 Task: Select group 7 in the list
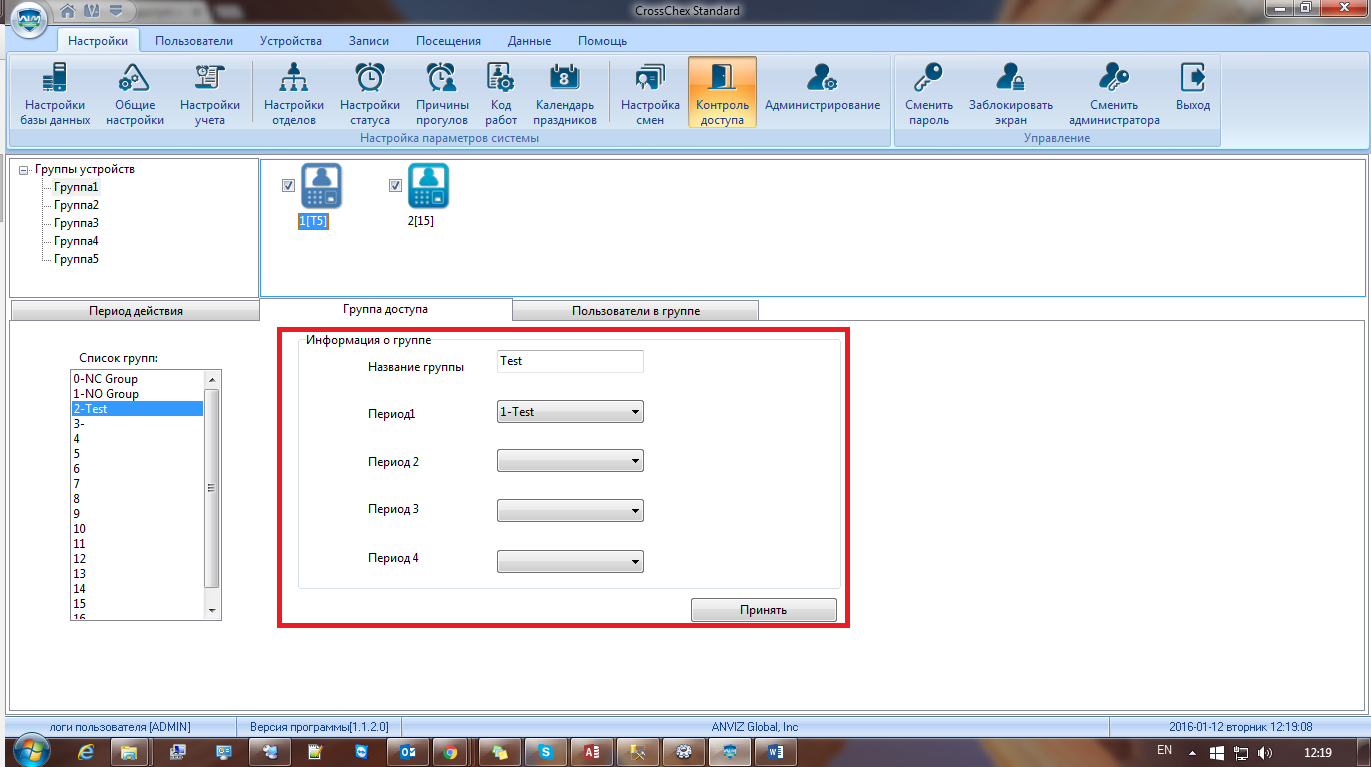point(137,484)
